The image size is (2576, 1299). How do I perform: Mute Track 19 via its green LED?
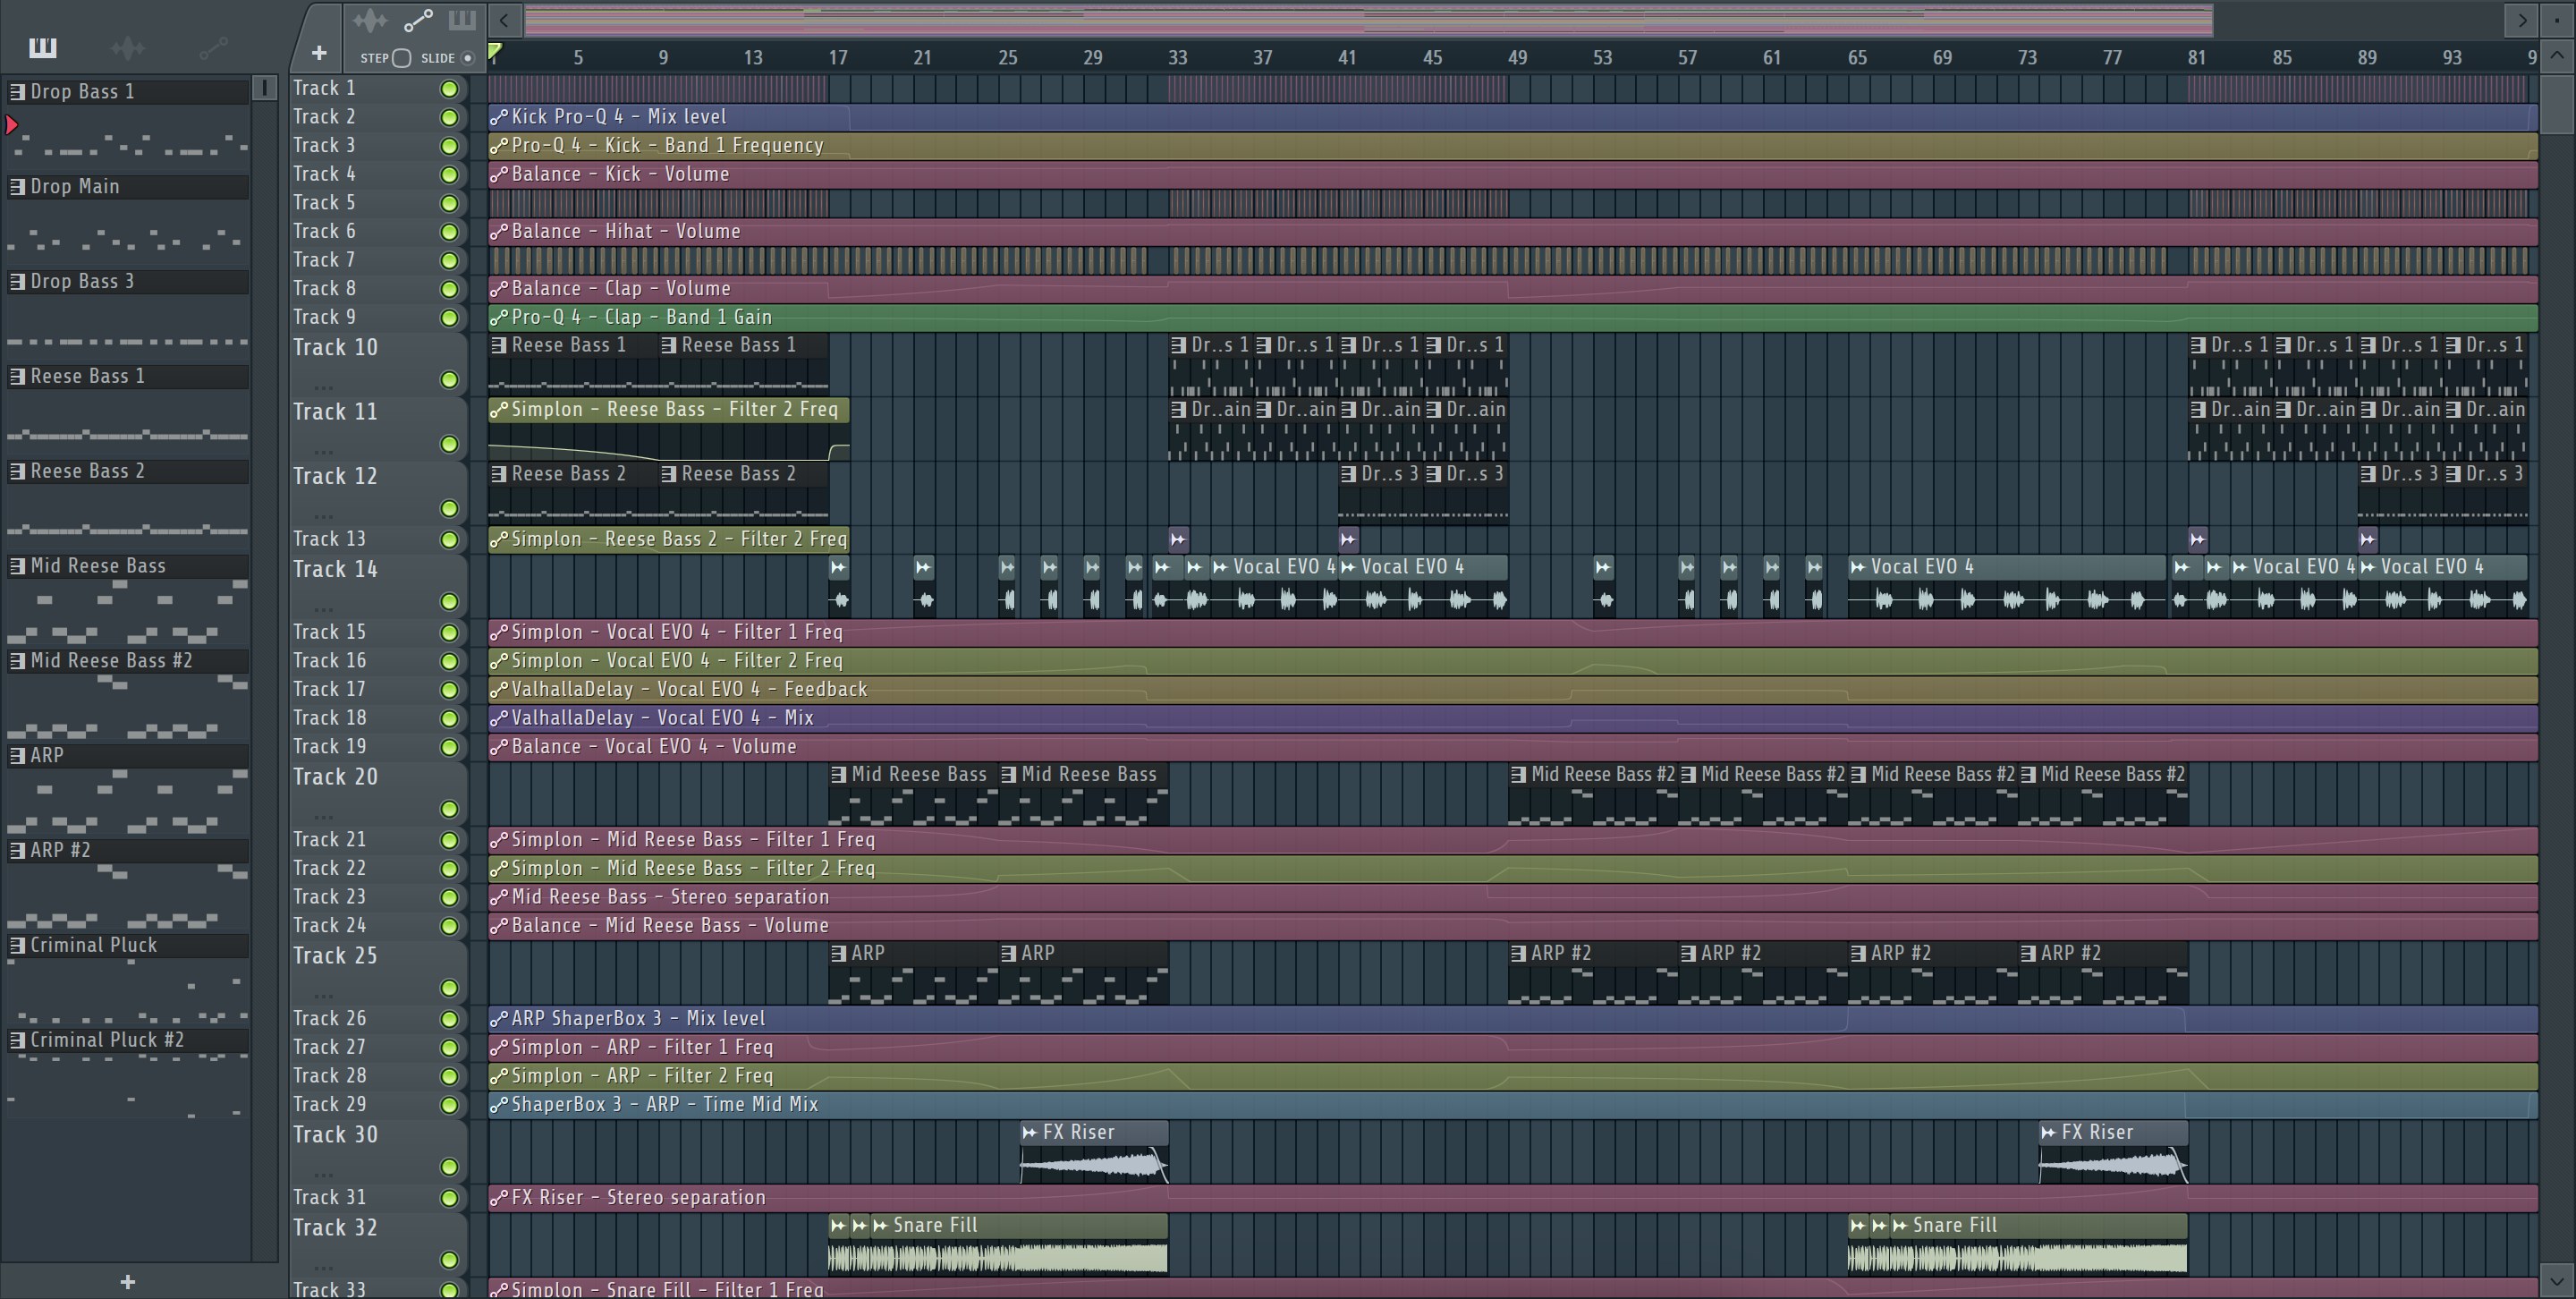pyautogui.click(x=450, y=747)
